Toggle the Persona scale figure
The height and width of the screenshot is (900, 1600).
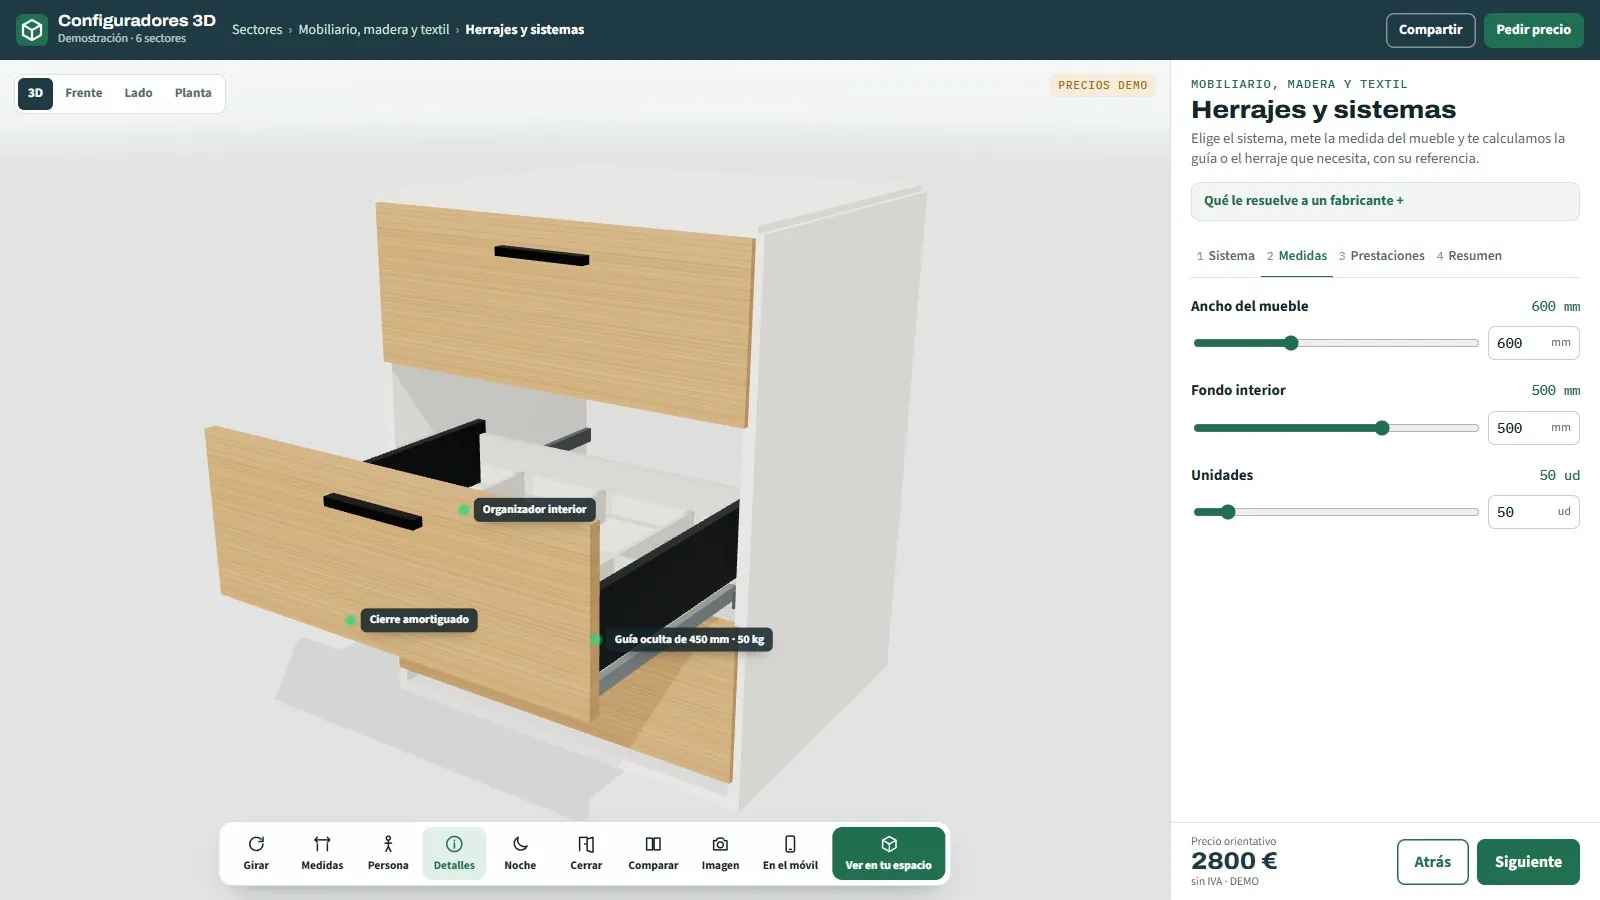point(388,853)
